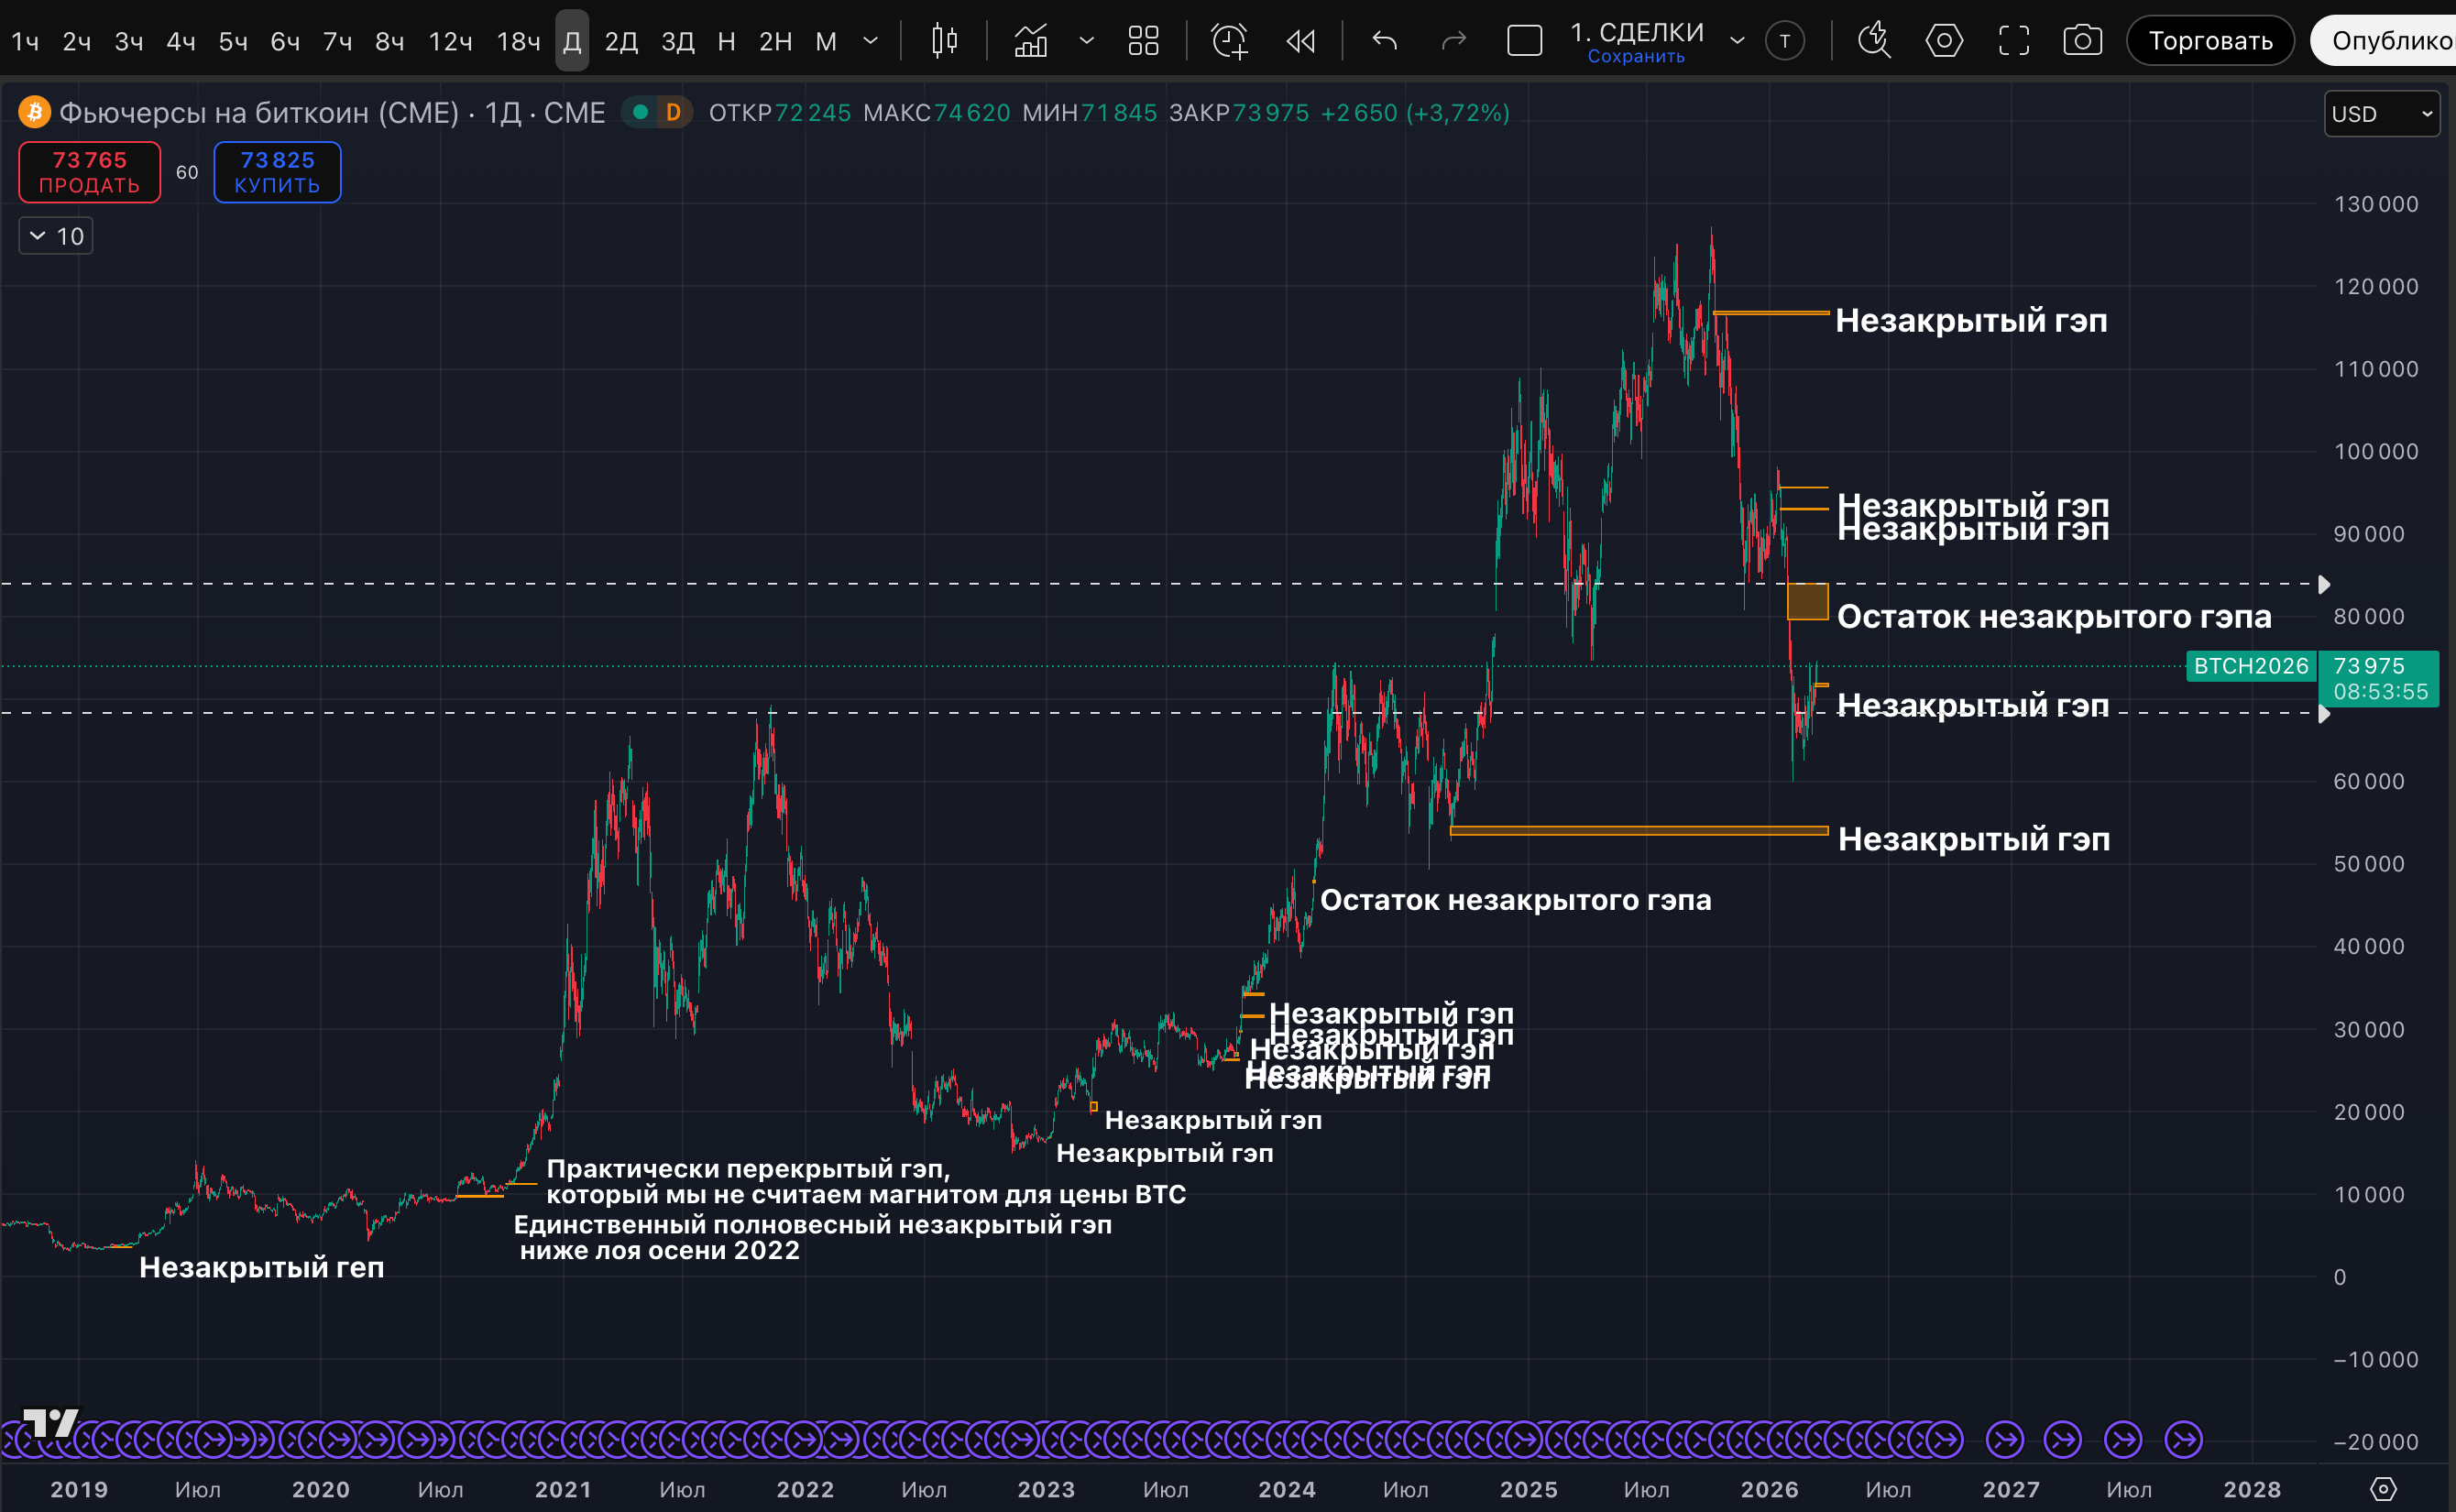Toggle the orange D data badge

click(x=673, y=112)
